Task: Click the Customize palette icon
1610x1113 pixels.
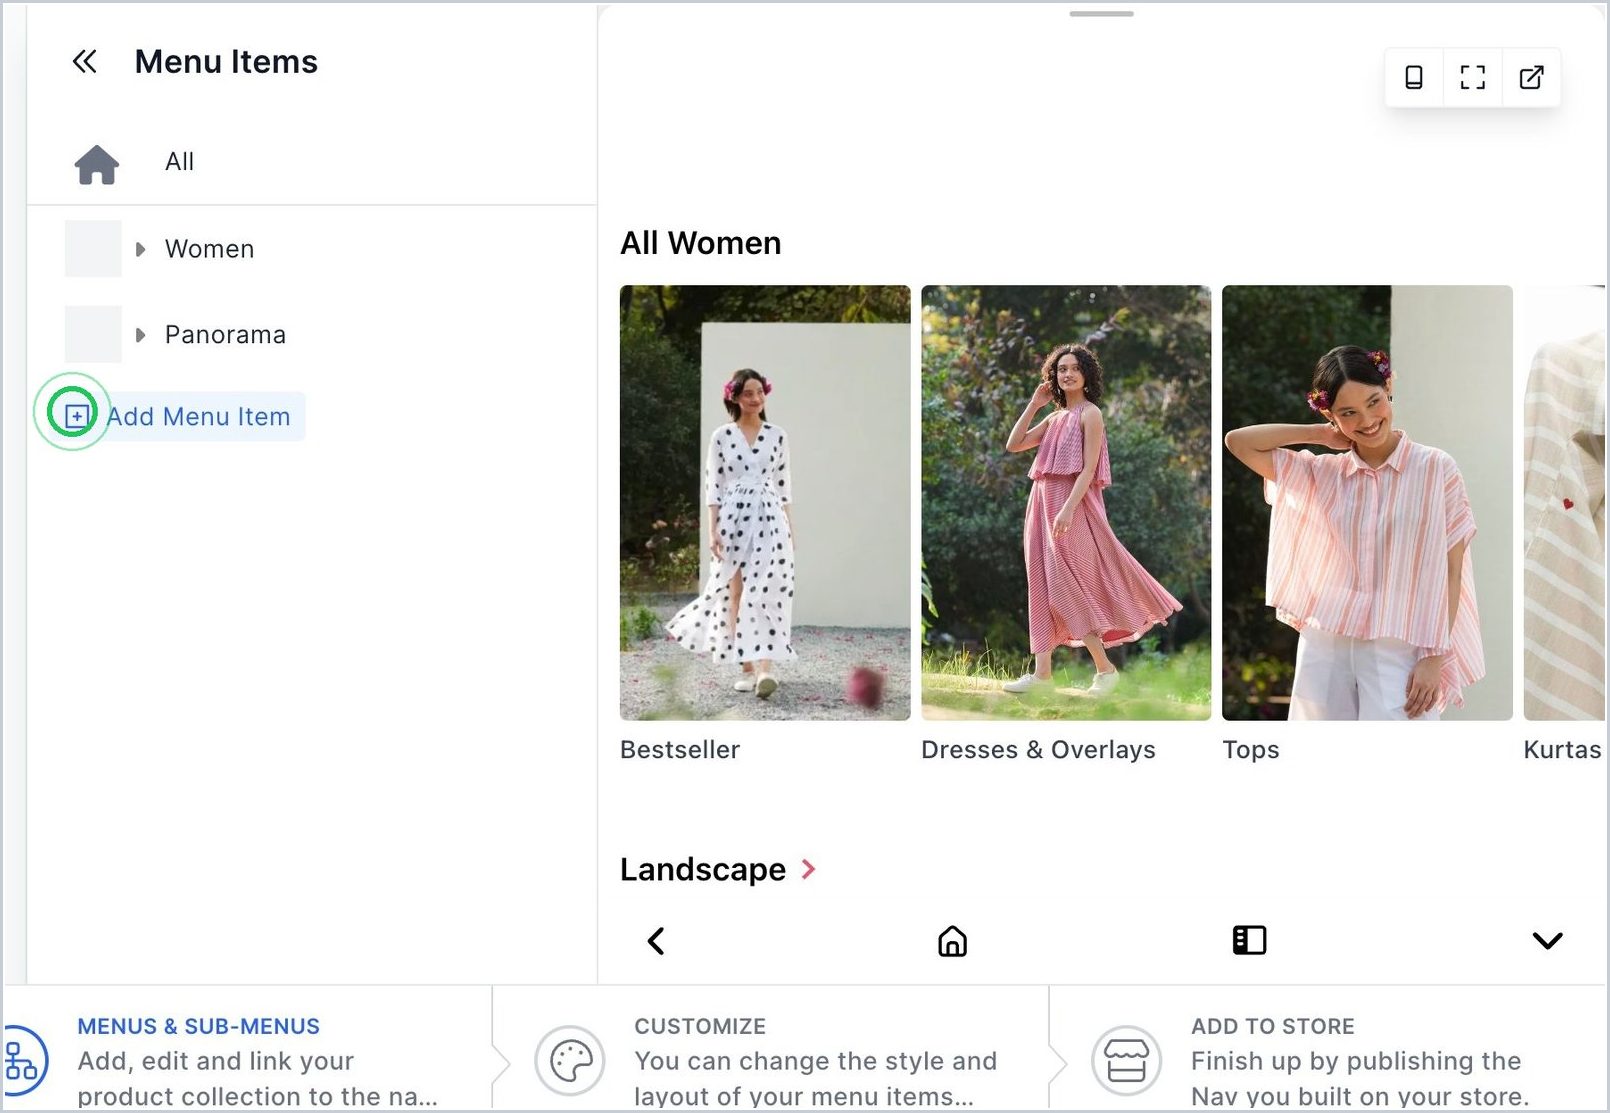Action: point(570,1060)
